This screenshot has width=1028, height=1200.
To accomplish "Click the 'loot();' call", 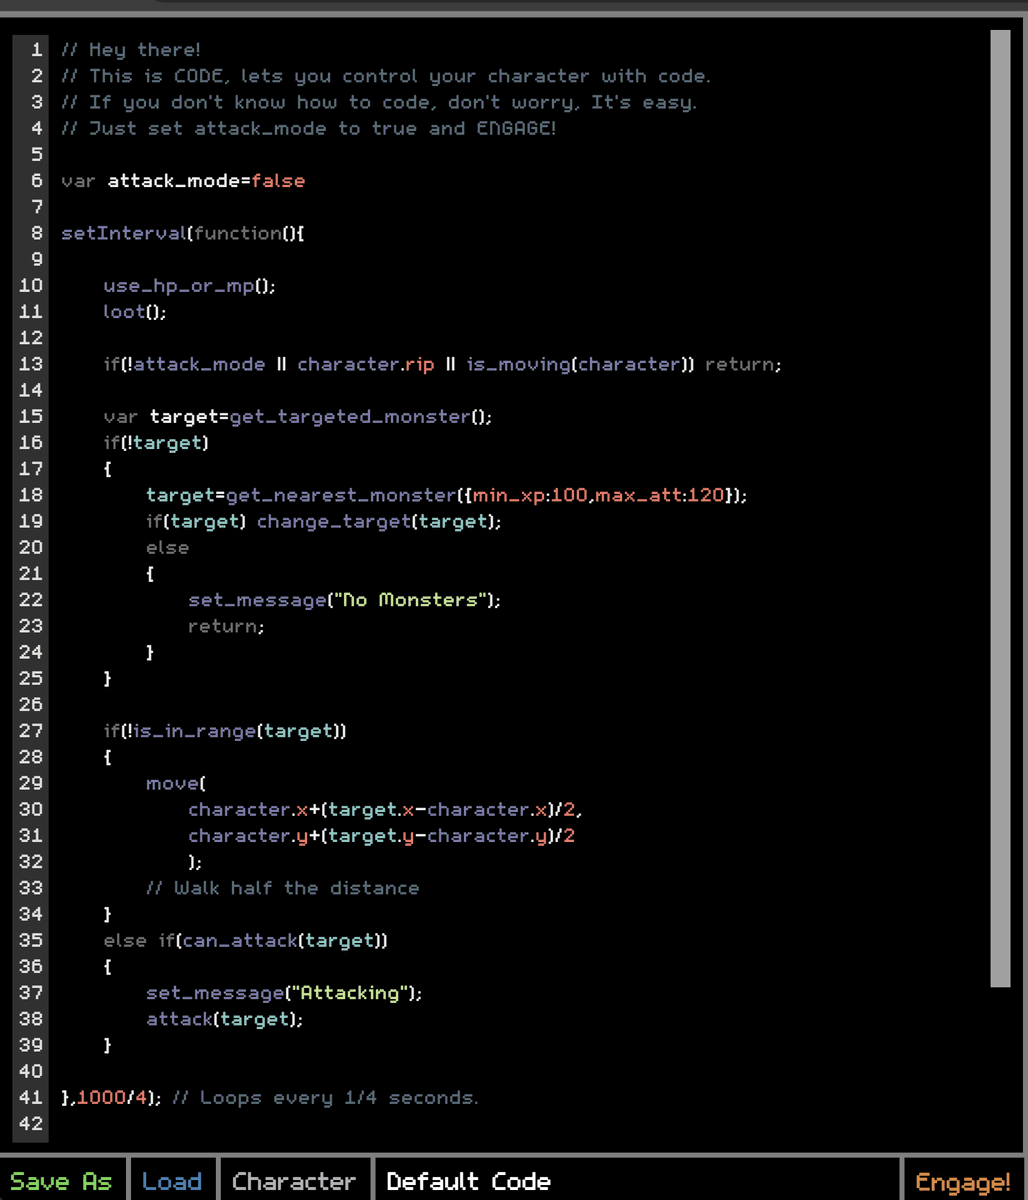I will click(x=134, y=312).
